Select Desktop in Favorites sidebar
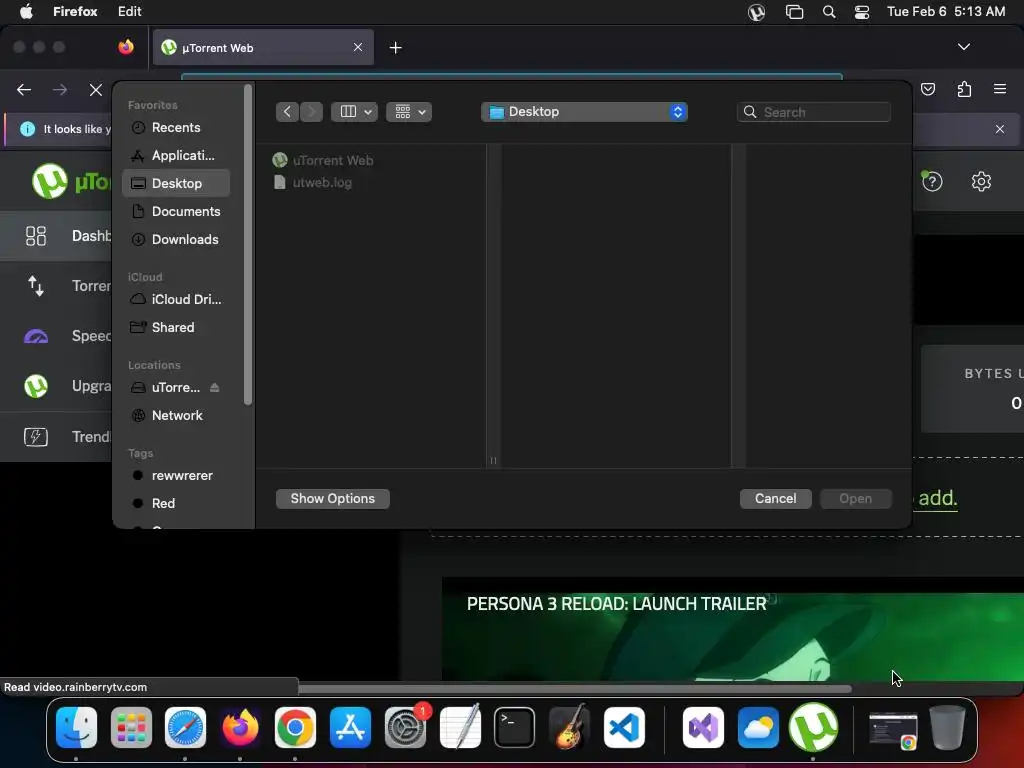 175,184
